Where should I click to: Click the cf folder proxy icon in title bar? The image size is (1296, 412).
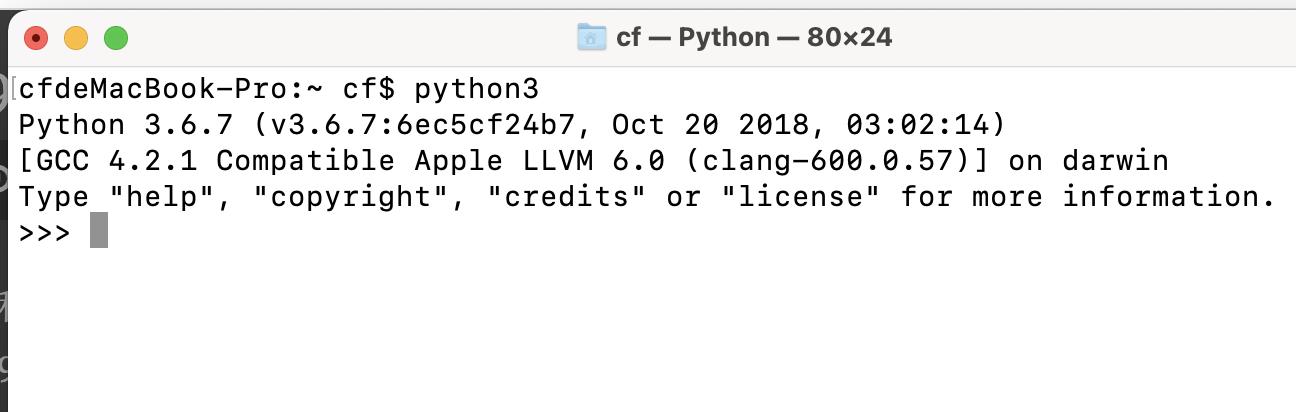[x=592, y=38]
